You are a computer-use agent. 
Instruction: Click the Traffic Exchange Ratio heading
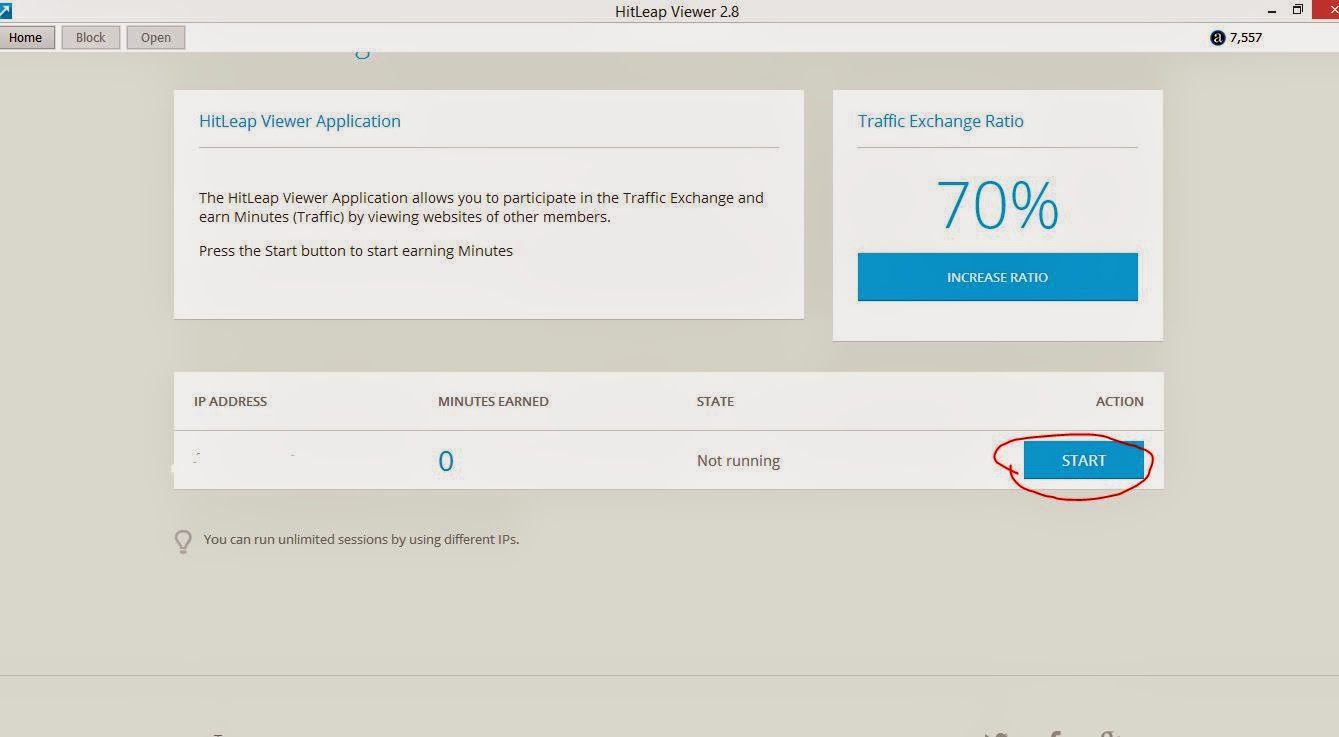click(x=941, y=121)
